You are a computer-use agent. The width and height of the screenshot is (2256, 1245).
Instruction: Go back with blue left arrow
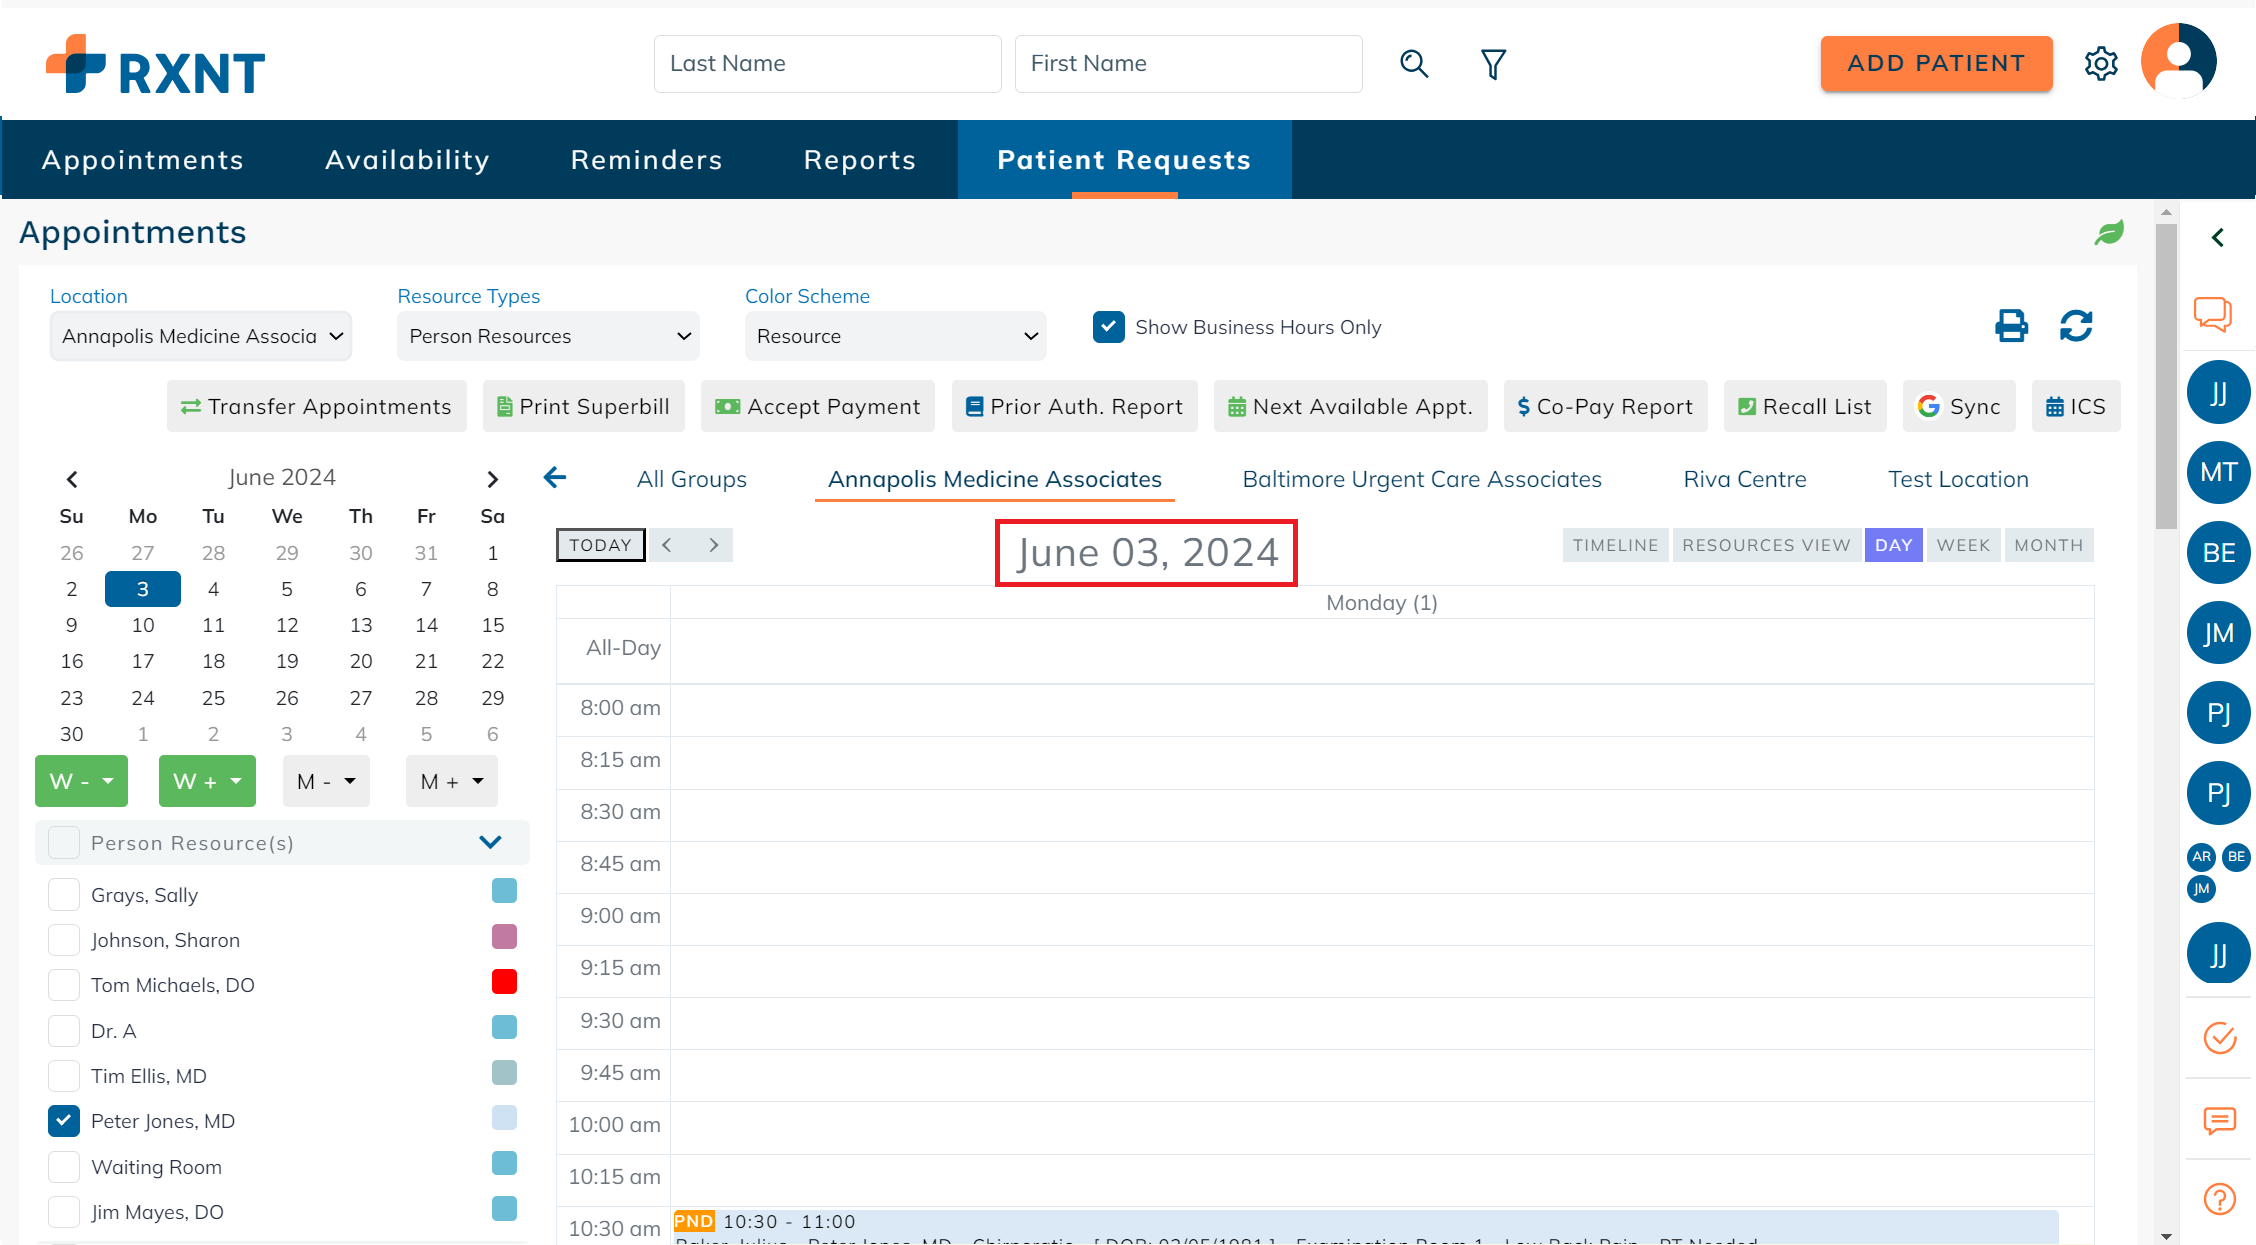[x=555, y=478]
